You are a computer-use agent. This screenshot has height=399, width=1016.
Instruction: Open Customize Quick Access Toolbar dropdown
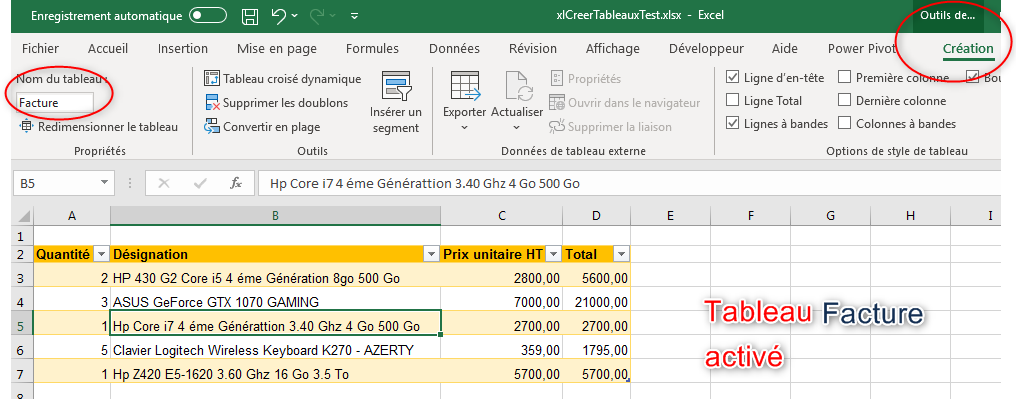pyautogui.click(x=354, y=16)
